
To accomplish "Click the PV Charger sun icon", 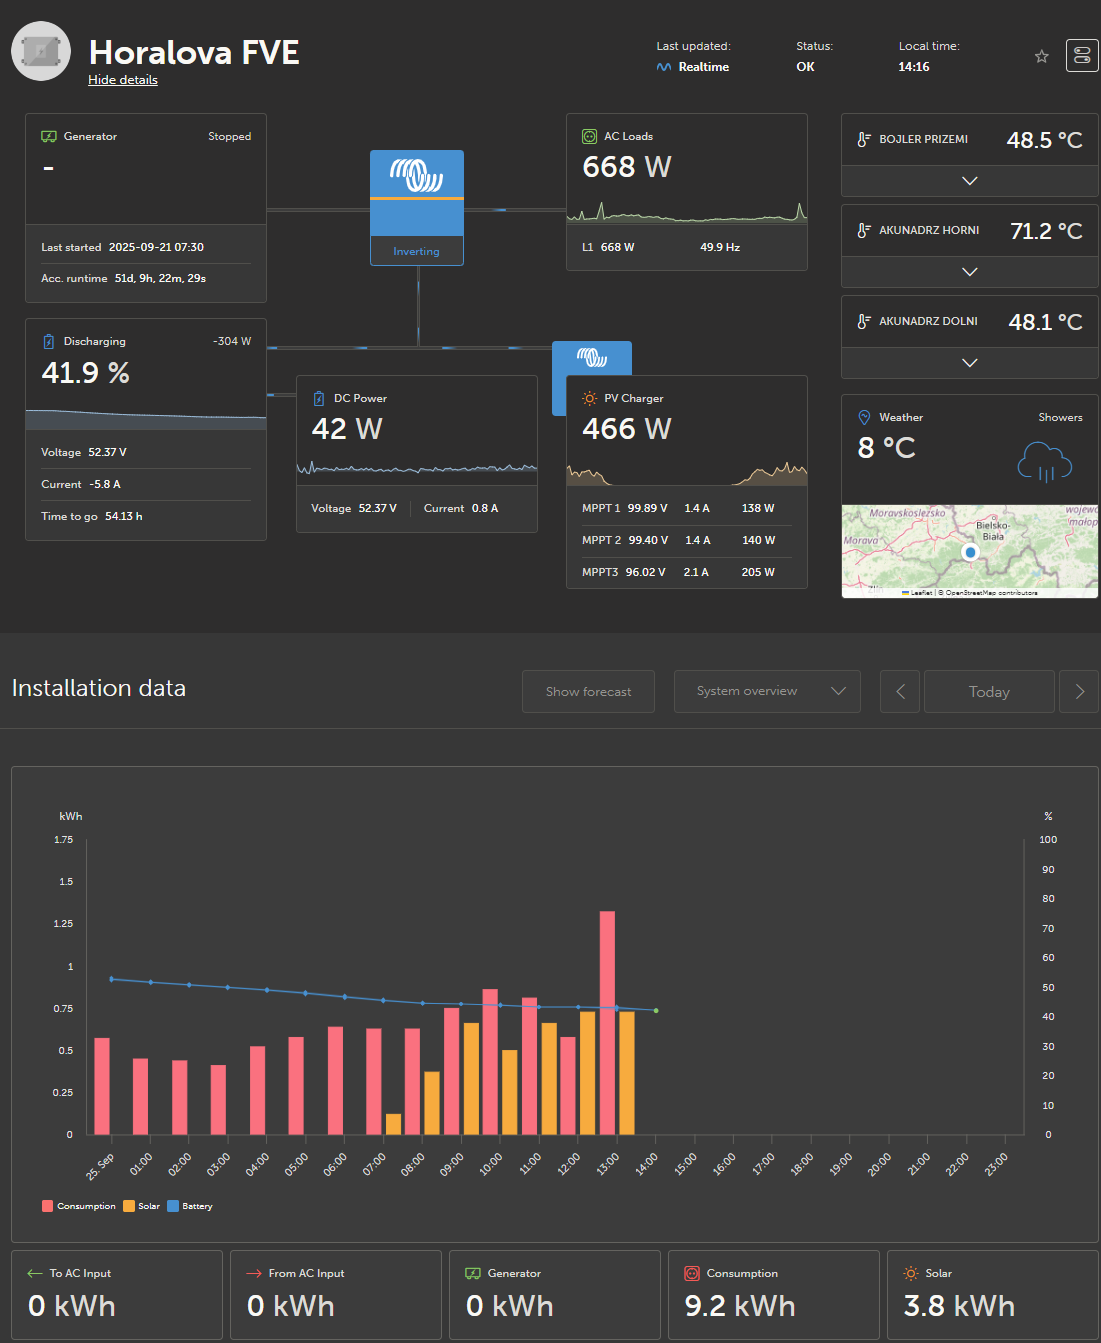I will 589,398.
